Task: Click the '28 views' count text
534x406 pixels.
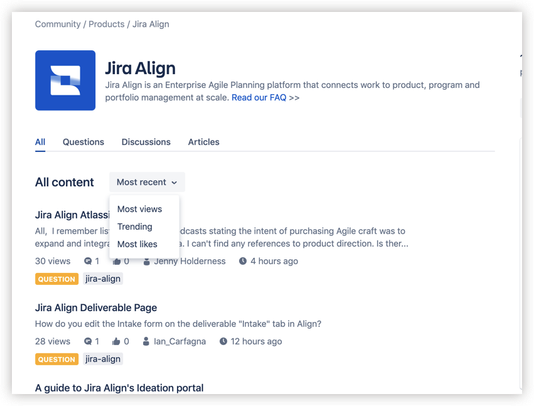Action: click(x=52, y=341)
